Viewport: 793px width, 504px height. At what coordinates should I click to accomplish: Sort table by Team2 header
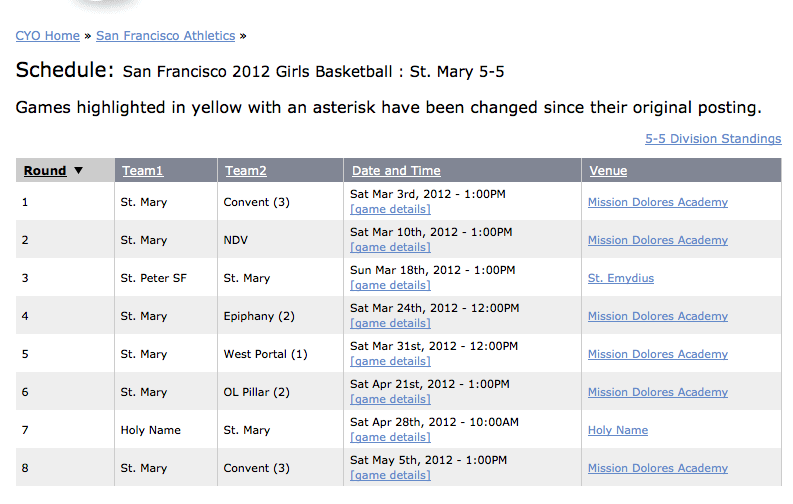(x=246, y=171)
